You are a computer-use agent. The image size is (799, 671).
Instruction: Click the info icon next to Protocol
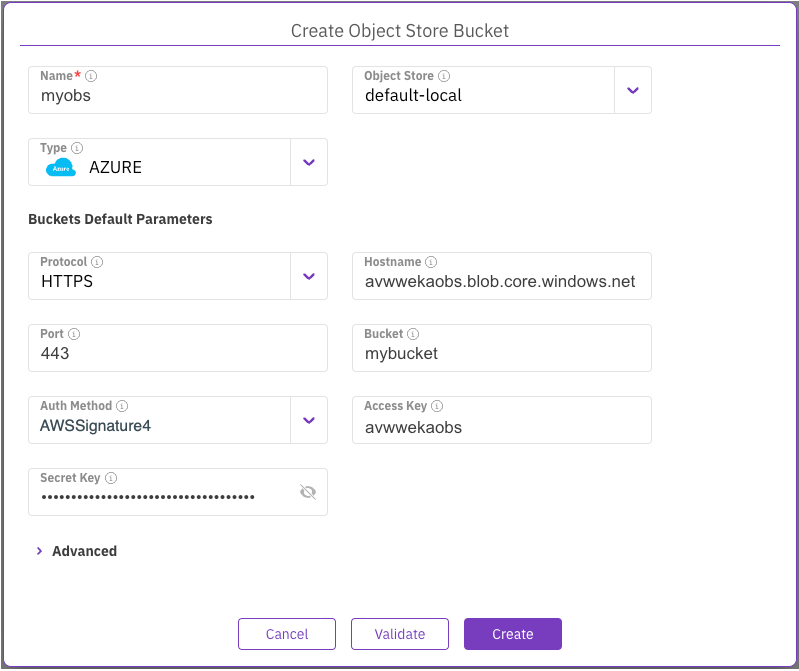pyautogui.click(x=97, y=262)
